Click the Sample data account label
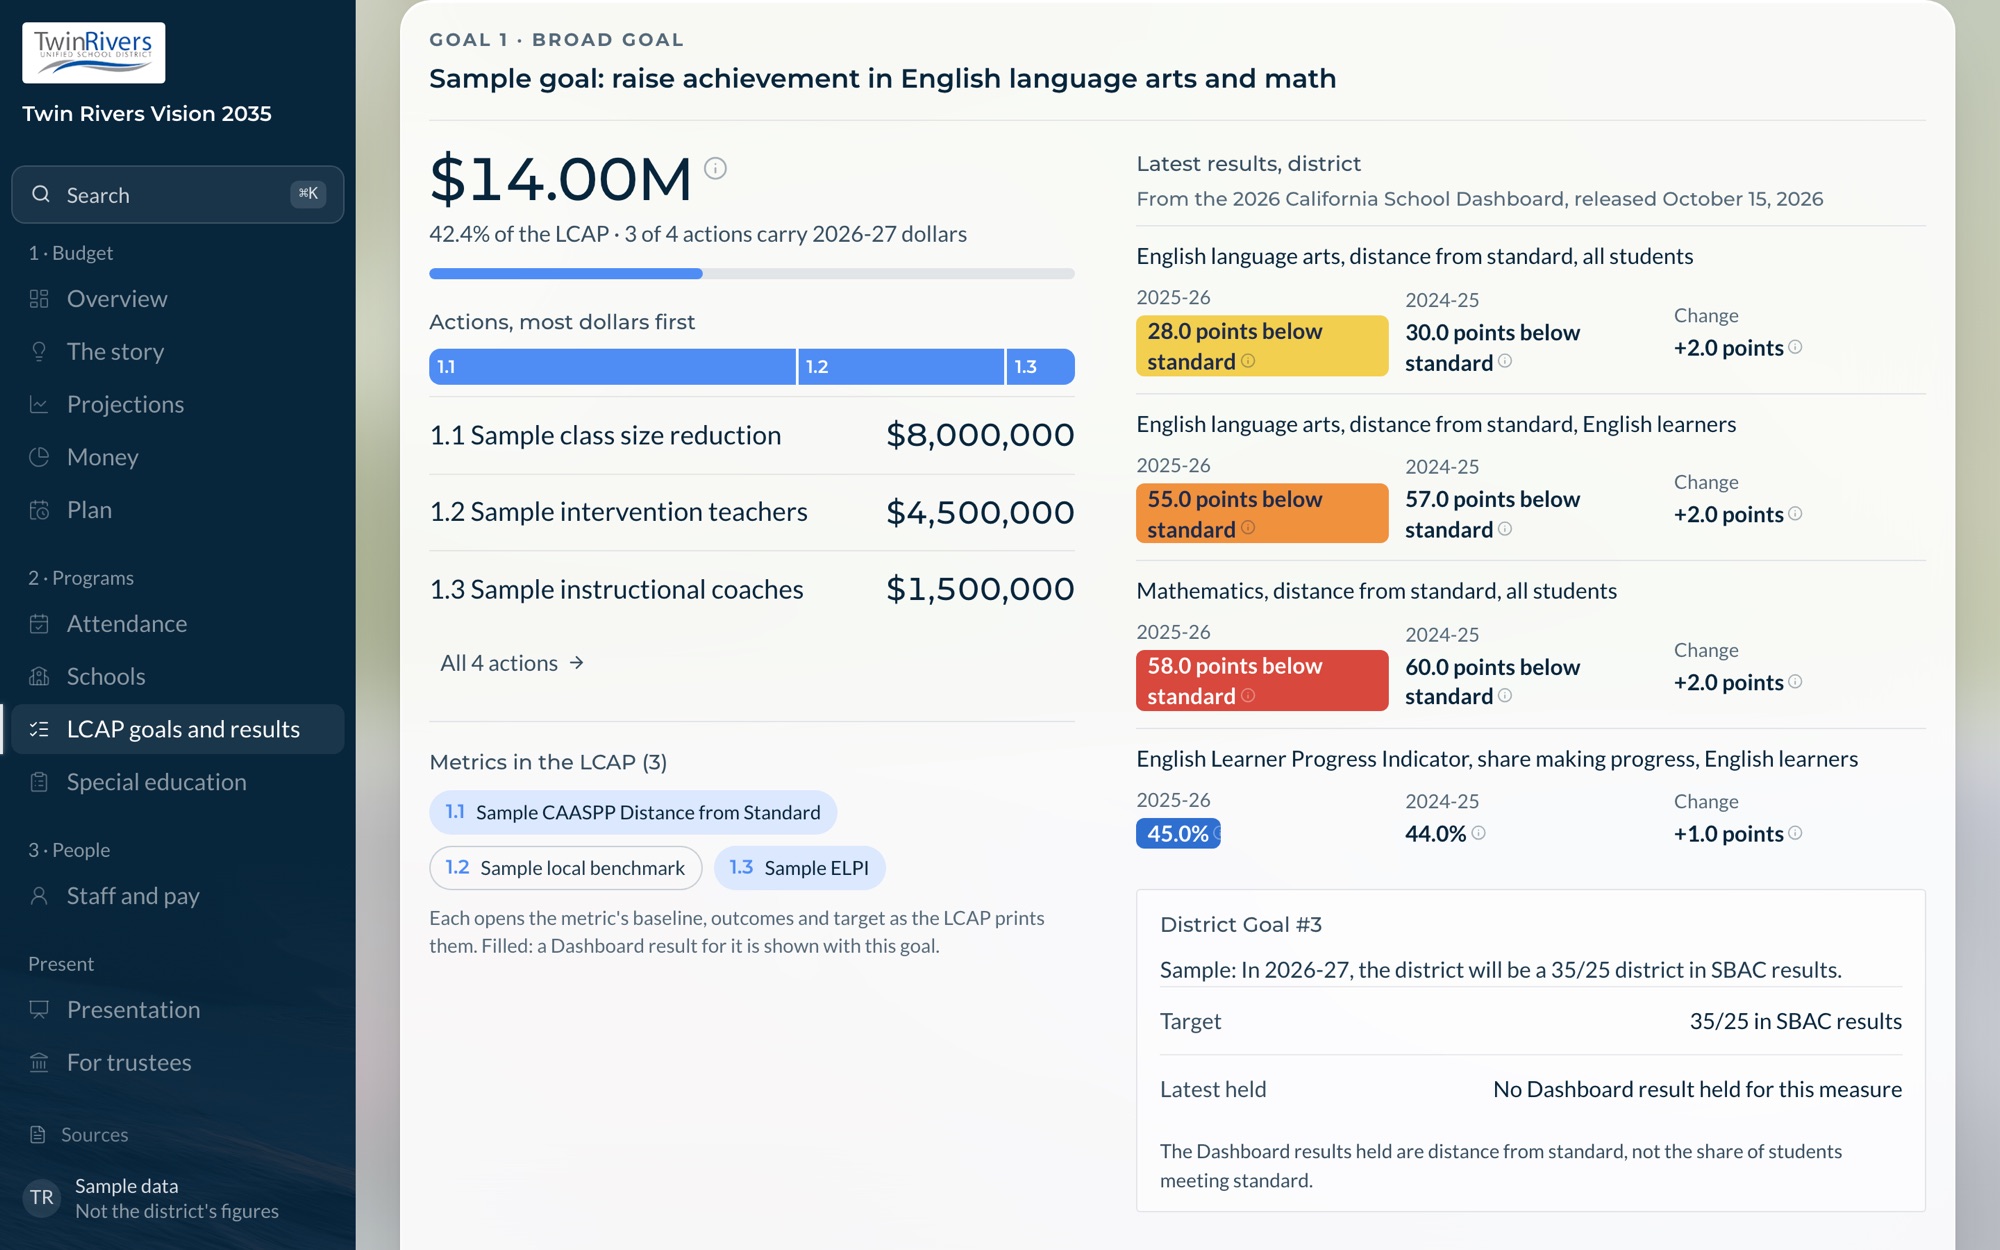2000x1250 pixels. (x=127, y=1186)
